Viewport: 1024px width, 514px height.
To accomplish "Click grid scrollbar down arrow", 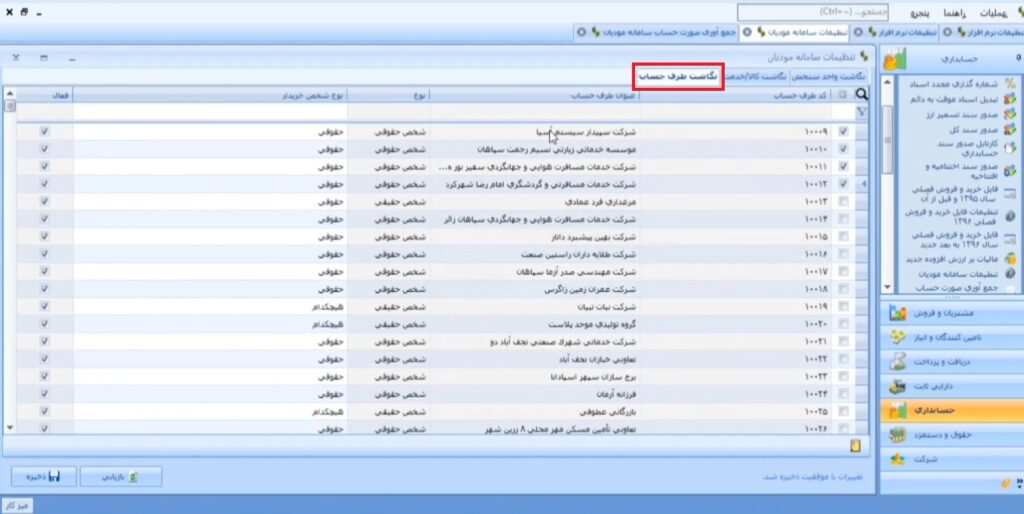I will pos(9,428).
